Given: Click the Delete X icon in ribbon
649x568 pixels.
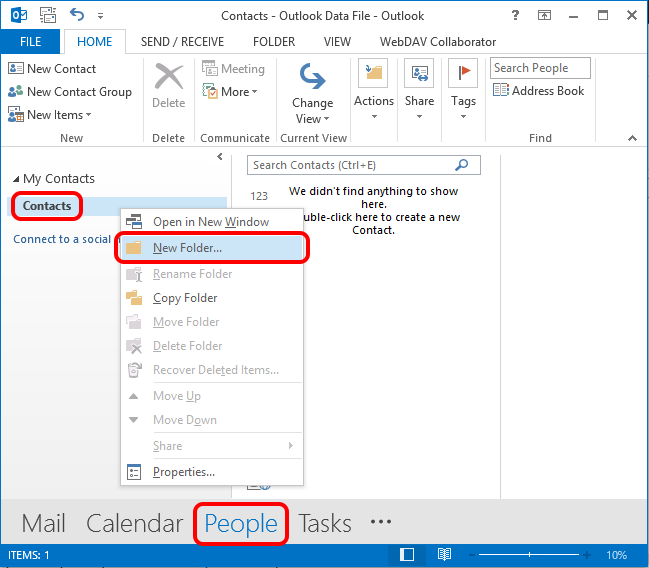Looking at the screenshot, I should [x=168, y=77].
